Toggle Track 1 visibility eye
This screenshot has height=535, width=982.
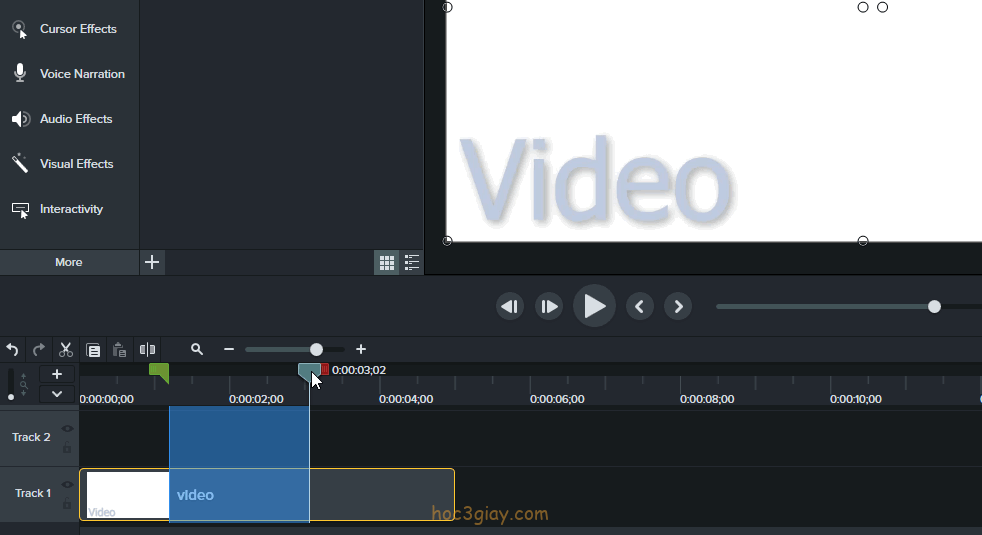67,485
